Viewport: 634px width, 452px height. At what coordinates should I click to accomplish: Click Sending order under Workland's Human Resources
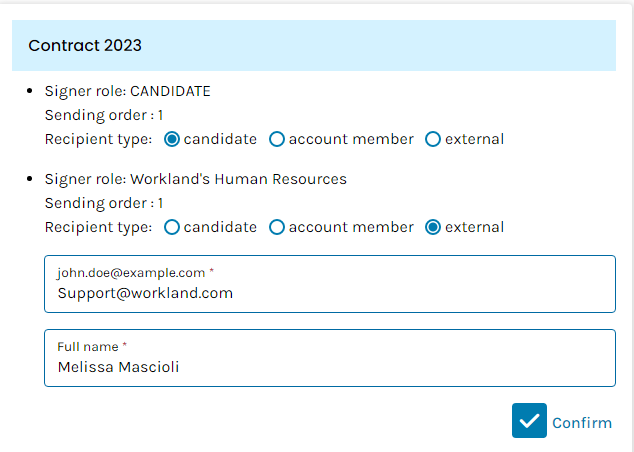[x=104, y=203]
